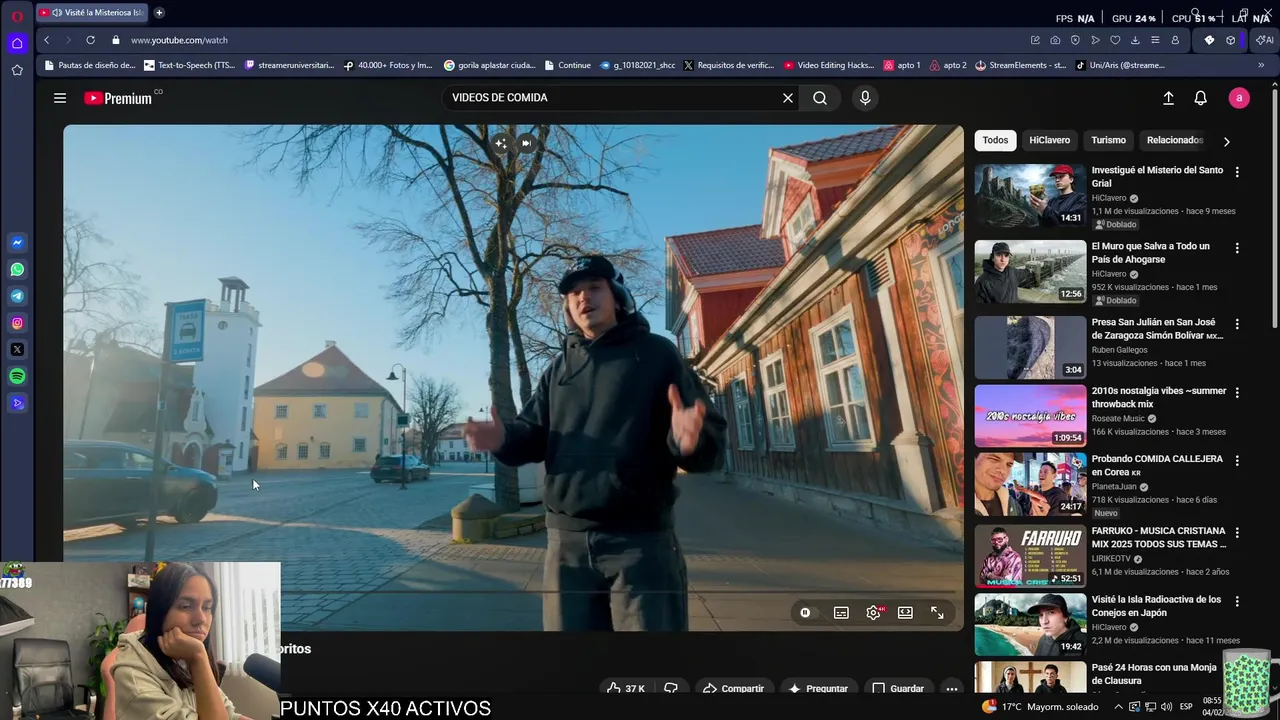Clear the search text with X

pyautogui.click(x=788, y=98)
